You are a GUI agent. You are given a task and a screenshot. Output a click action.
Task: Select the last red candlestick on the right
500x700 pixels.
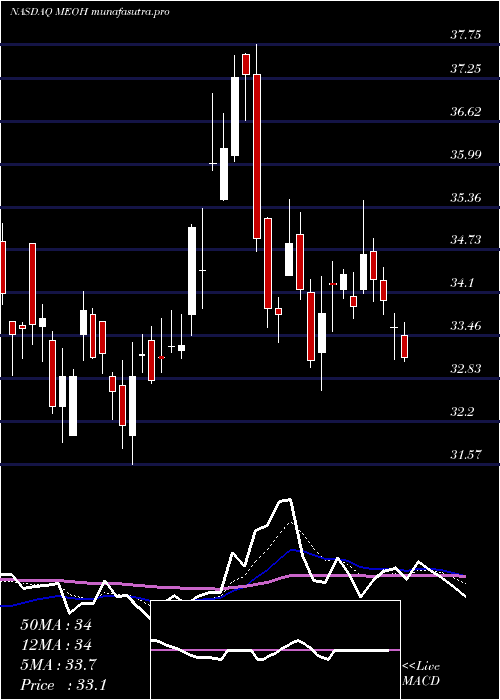click(404, 346)
